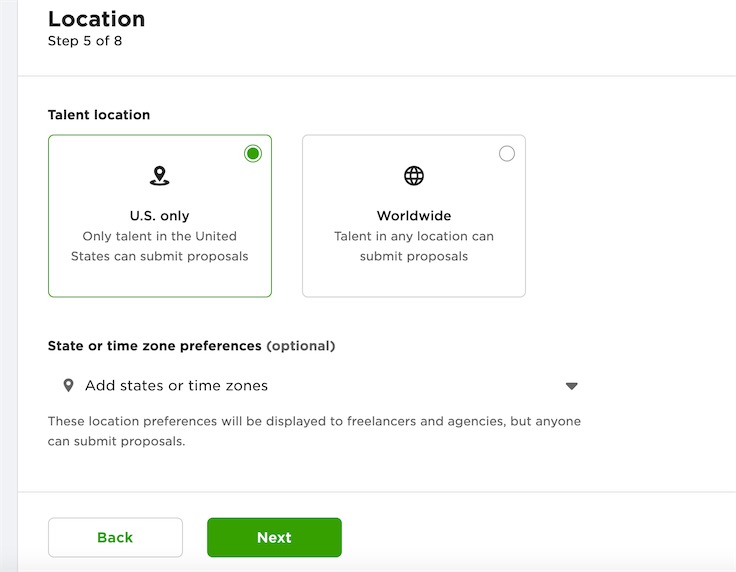Click the U.S. only card title
The image size is (736, 572).
[160, 216]
